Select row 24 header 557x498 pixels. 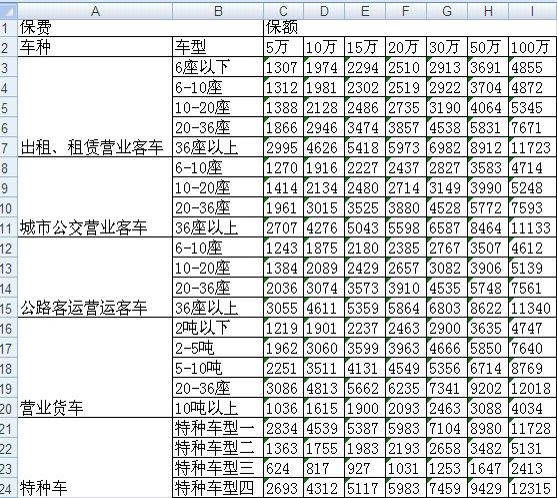9,488
